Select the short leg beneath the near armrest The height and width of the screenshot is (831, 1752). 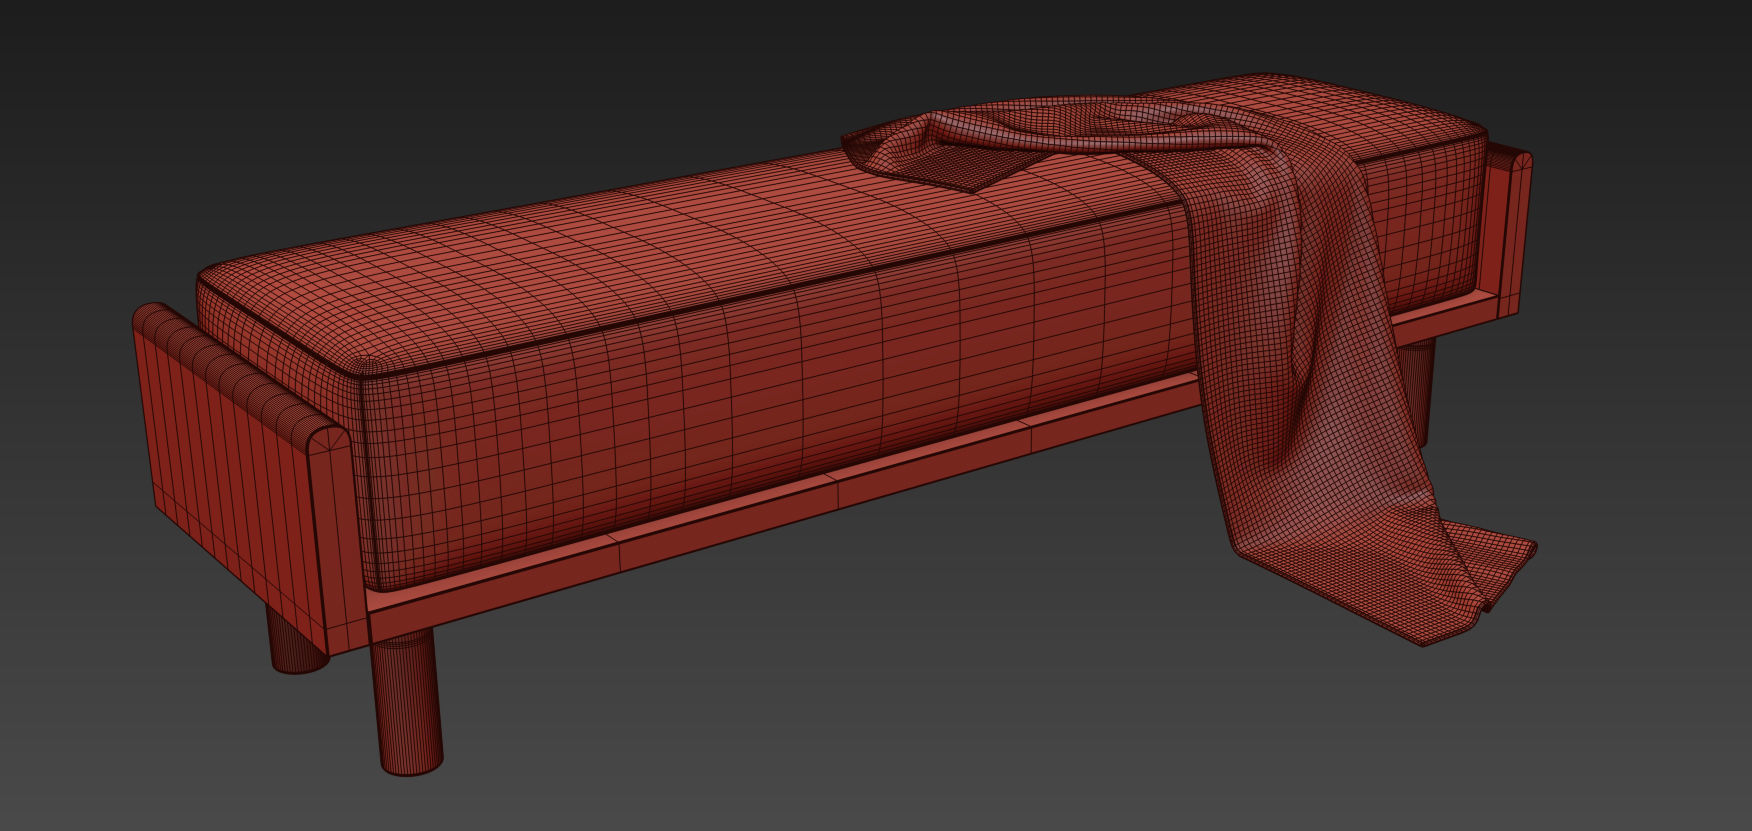click(x=296, y=640)
